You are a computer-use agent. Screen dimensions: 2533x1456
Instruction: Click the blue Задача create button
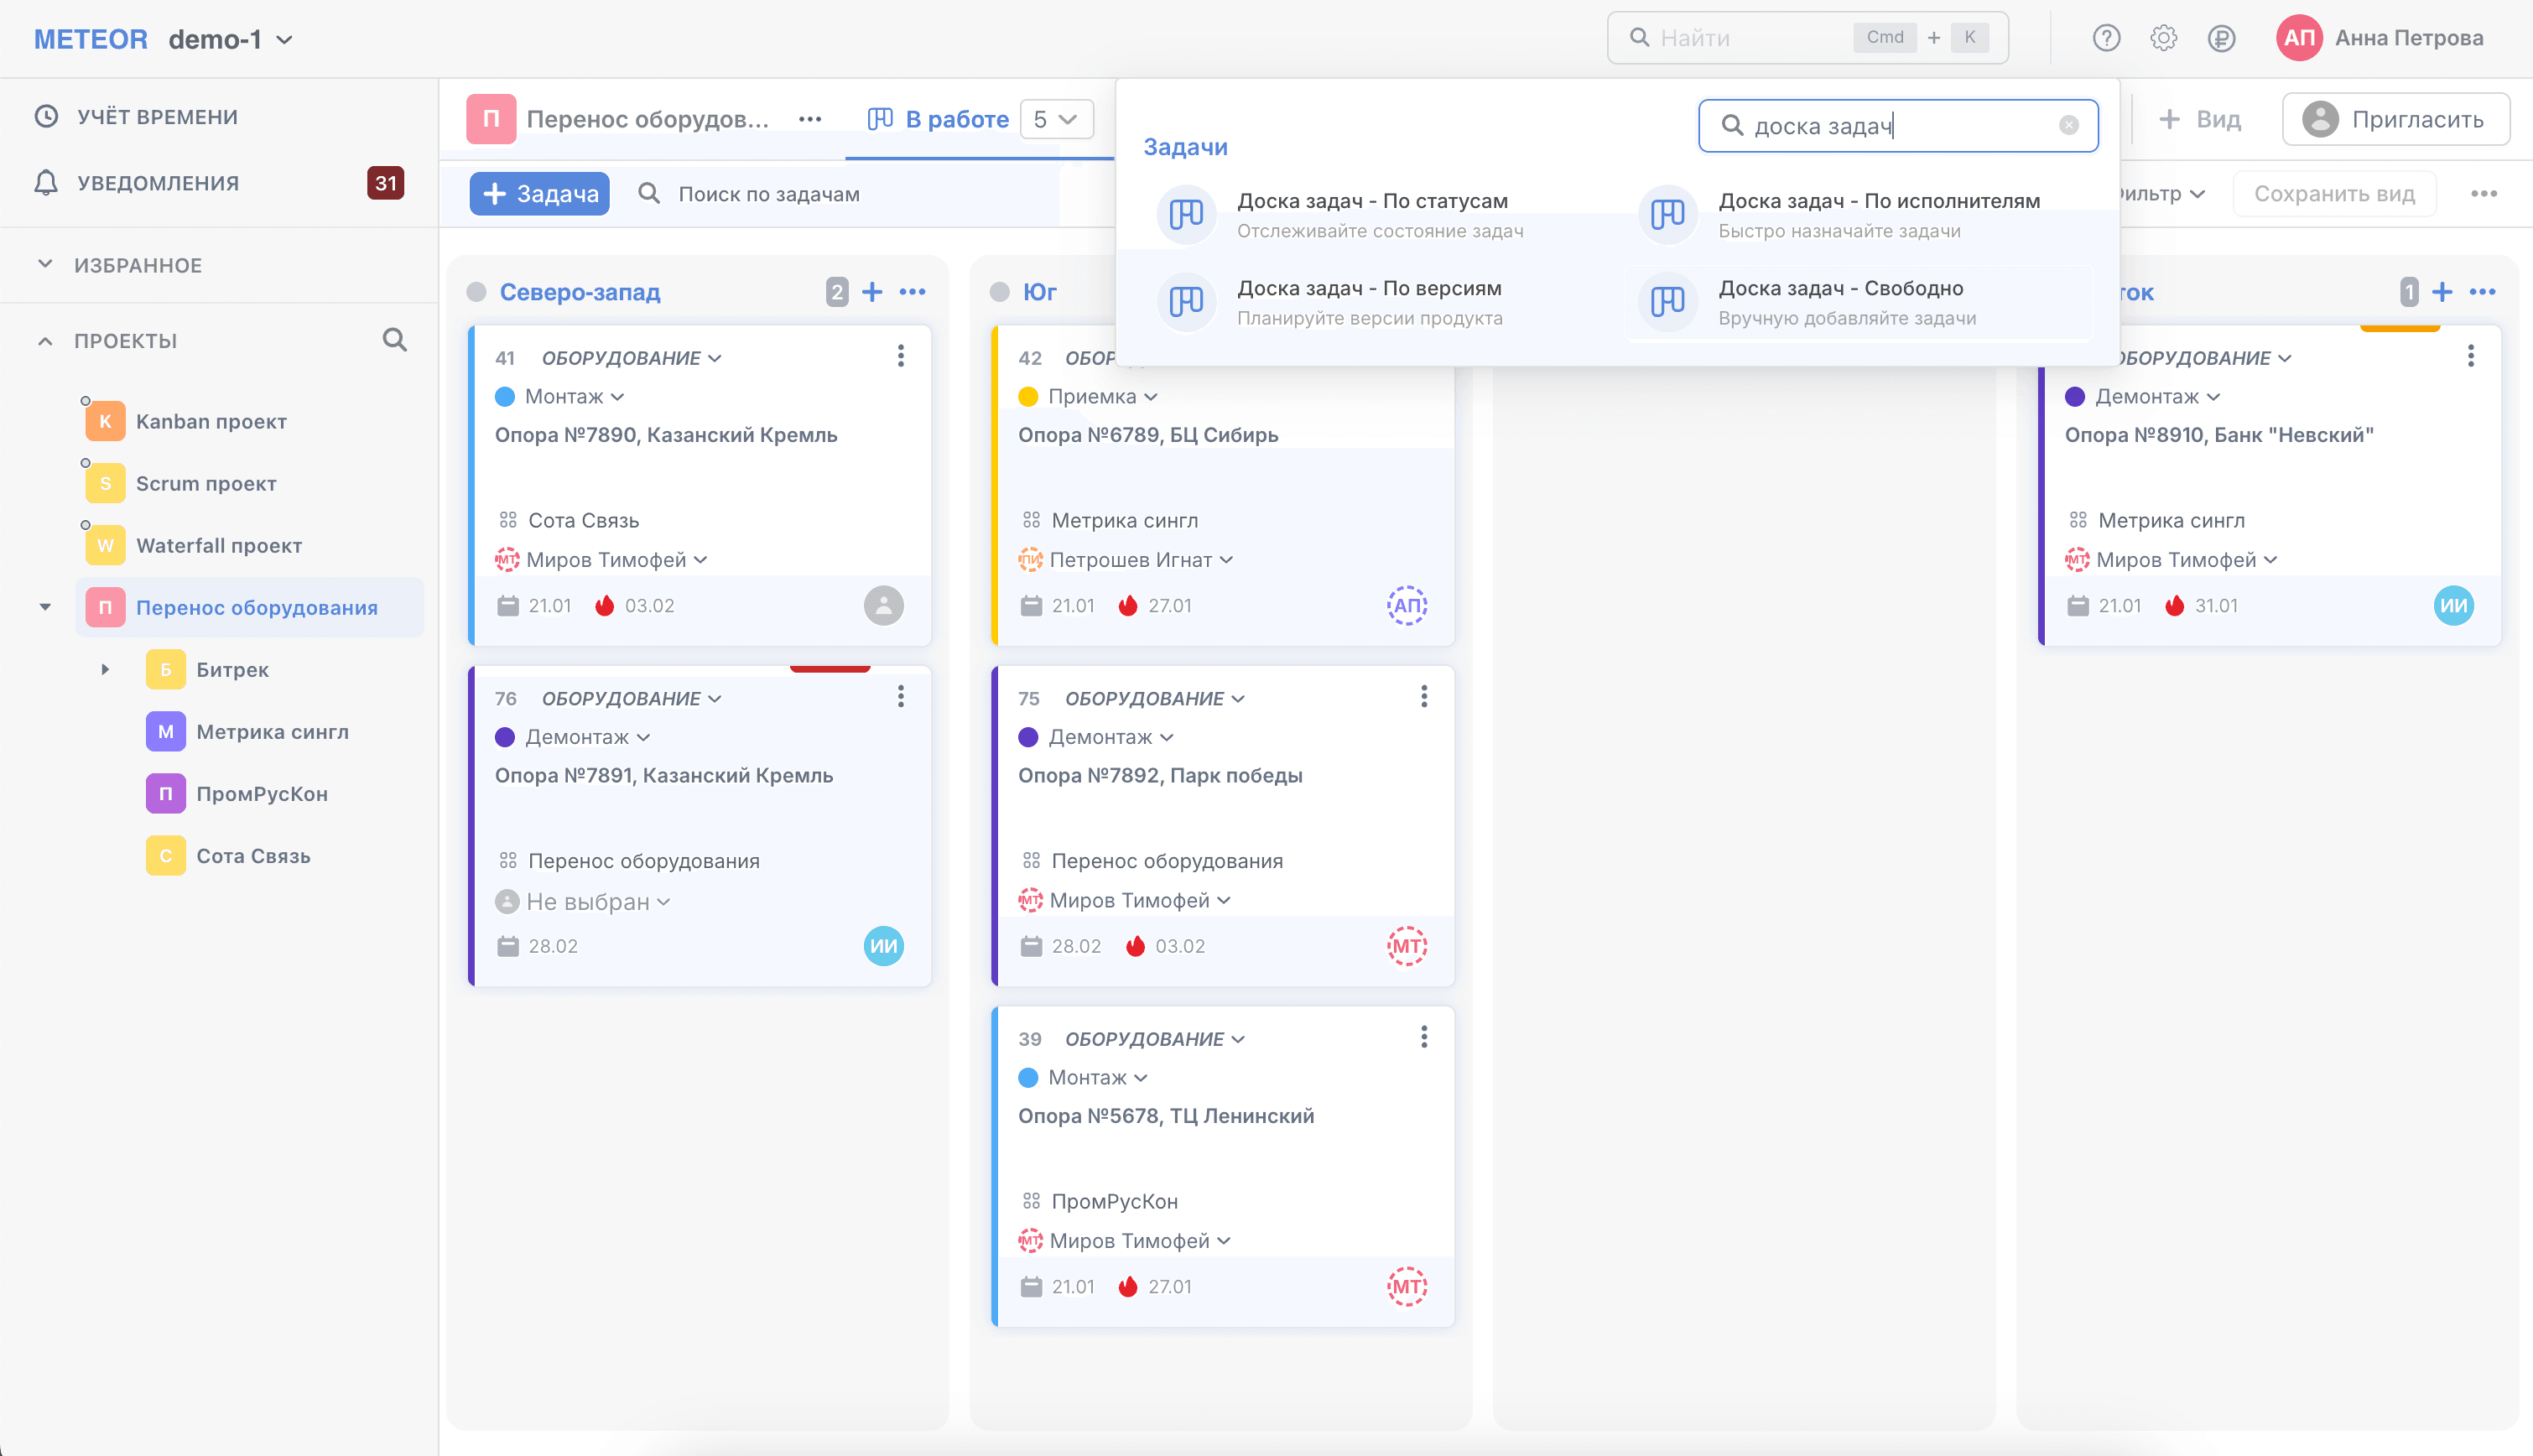pyautogui.click(x=540, y=194)
